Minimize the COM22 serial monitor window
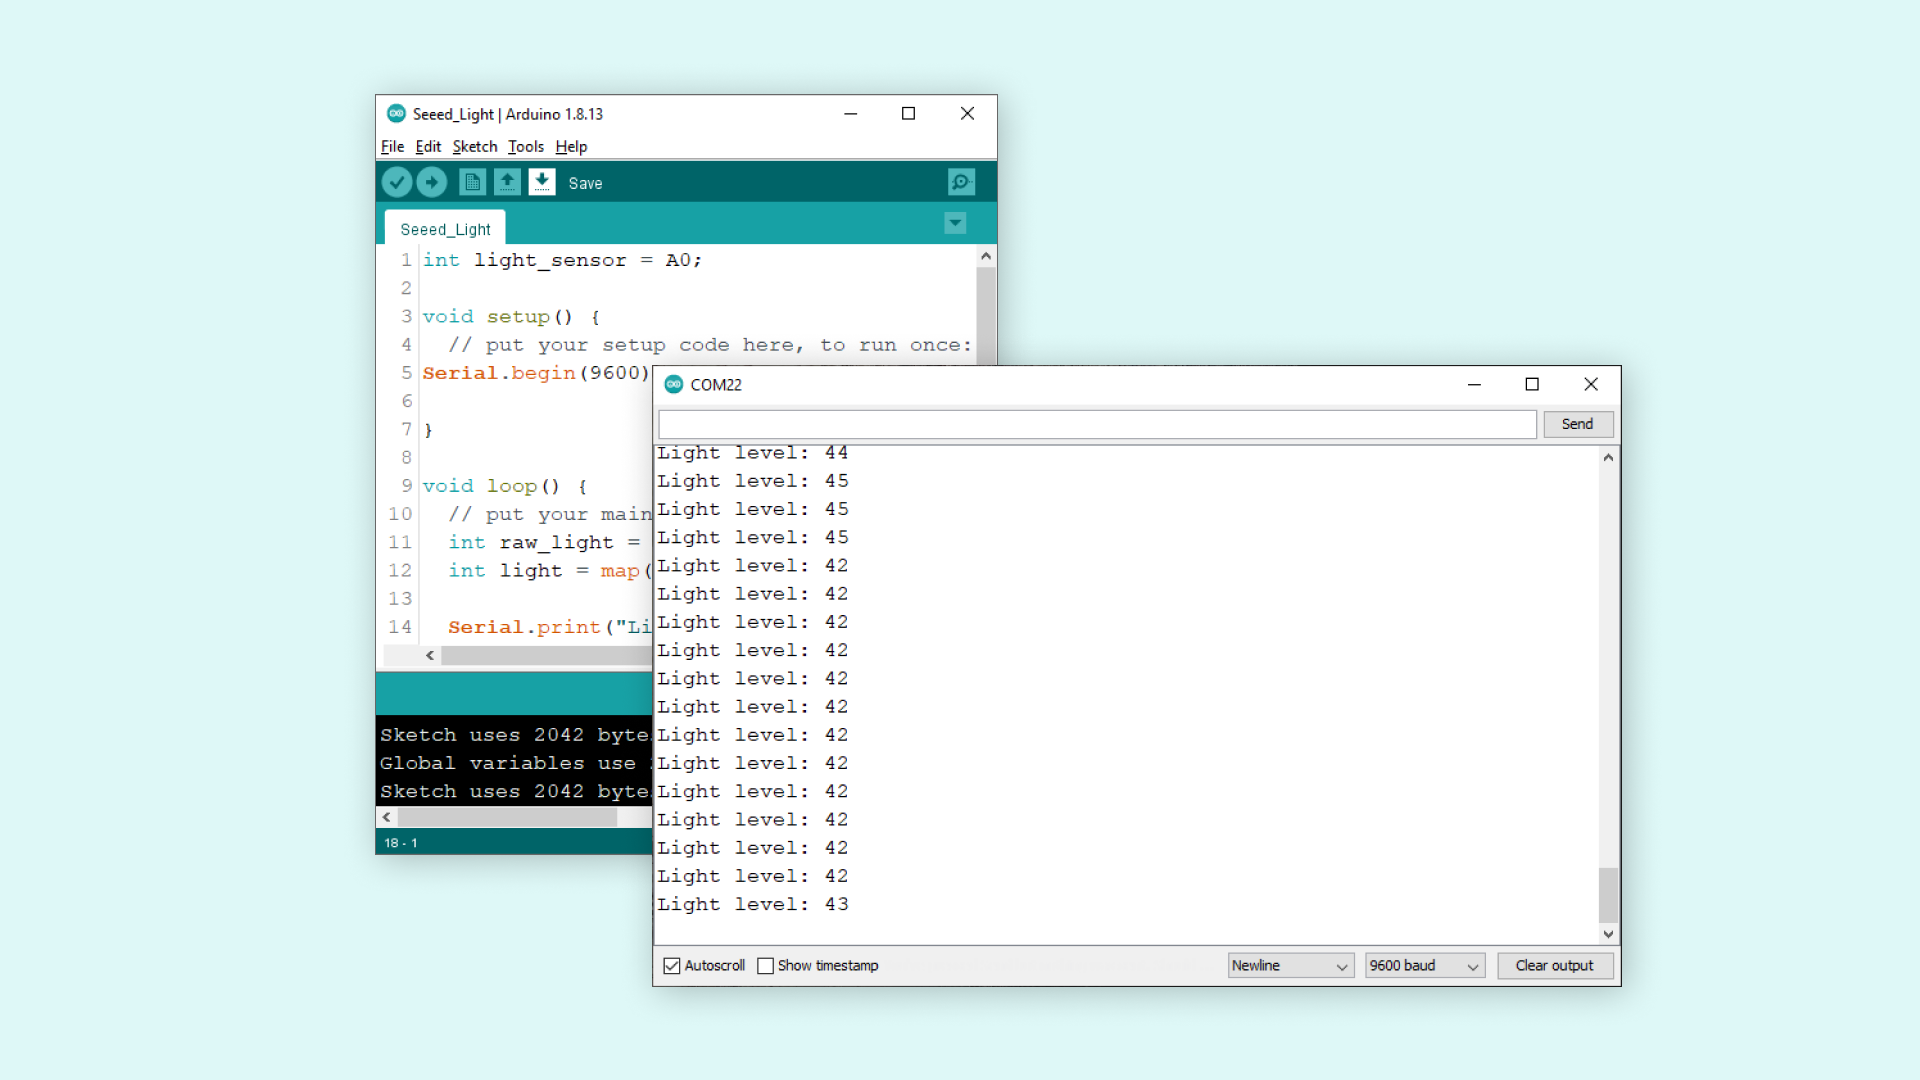The width and height of the screenshot is (1920, 1080). click(x=1474, y=384)
